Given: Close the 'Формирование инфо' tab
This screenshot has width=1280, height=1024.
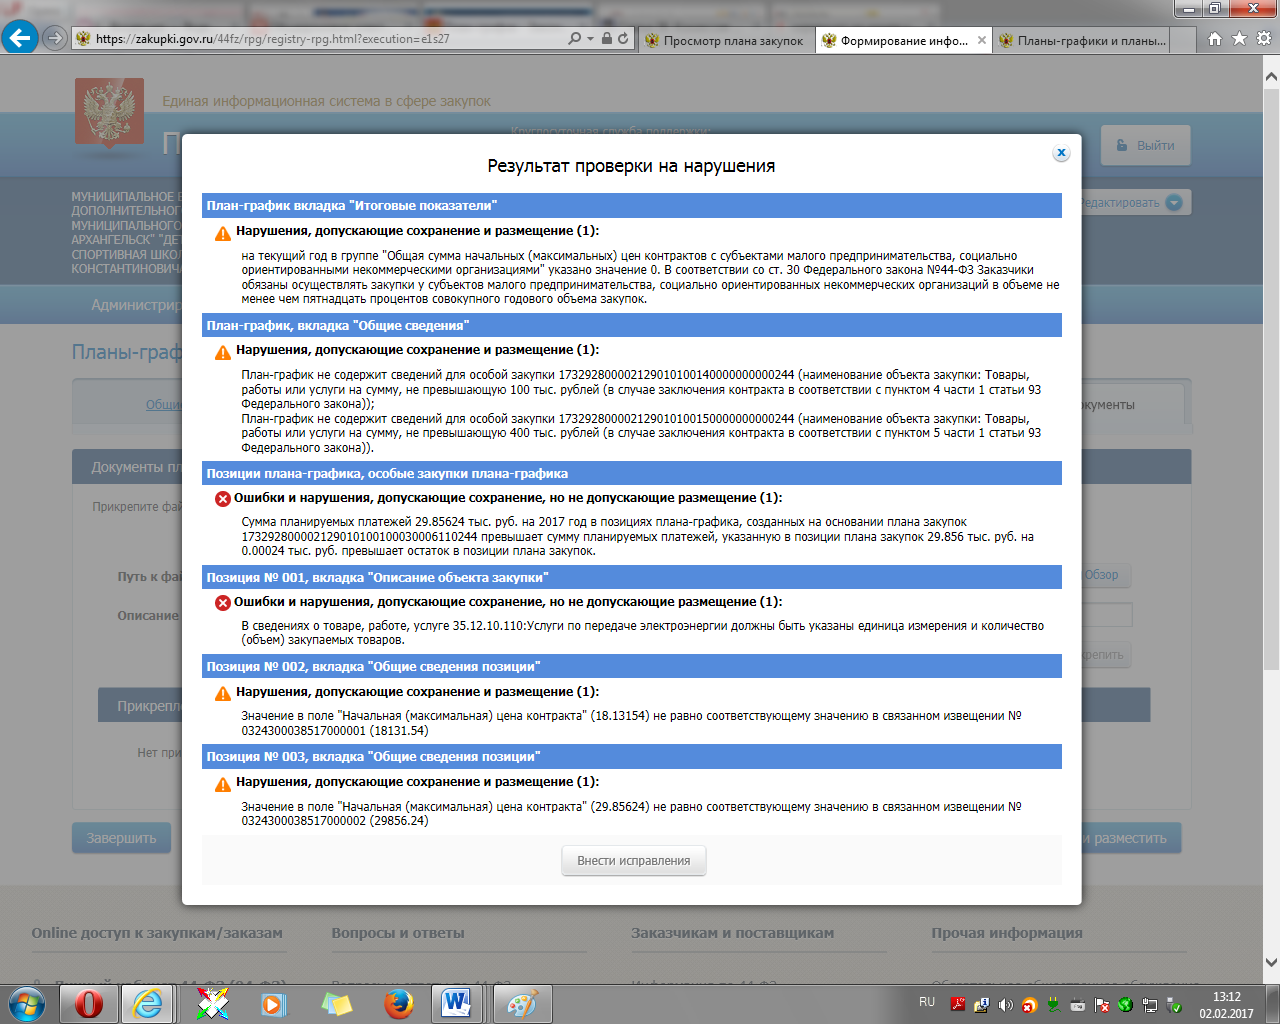Looking at the screenshot, I should (982, 41).
